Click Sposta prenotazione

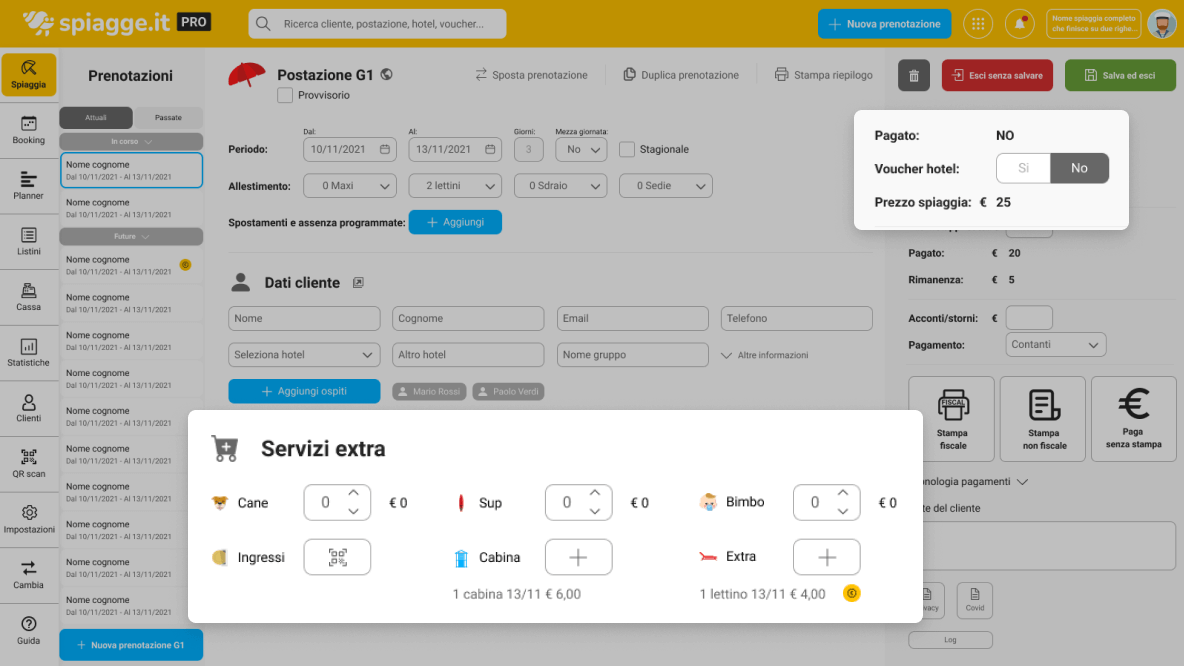(531, 75)
